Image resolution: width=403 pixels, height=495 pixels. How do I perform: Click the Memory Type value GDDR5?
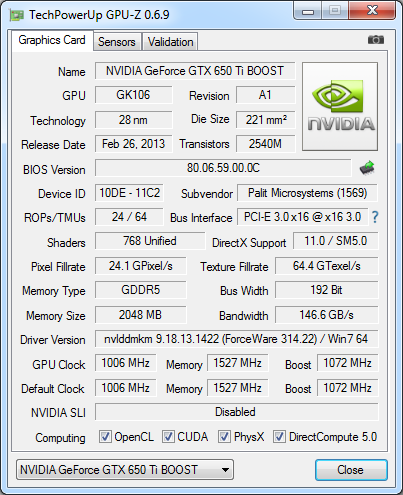pyautogui.click(x=141, y=290)
